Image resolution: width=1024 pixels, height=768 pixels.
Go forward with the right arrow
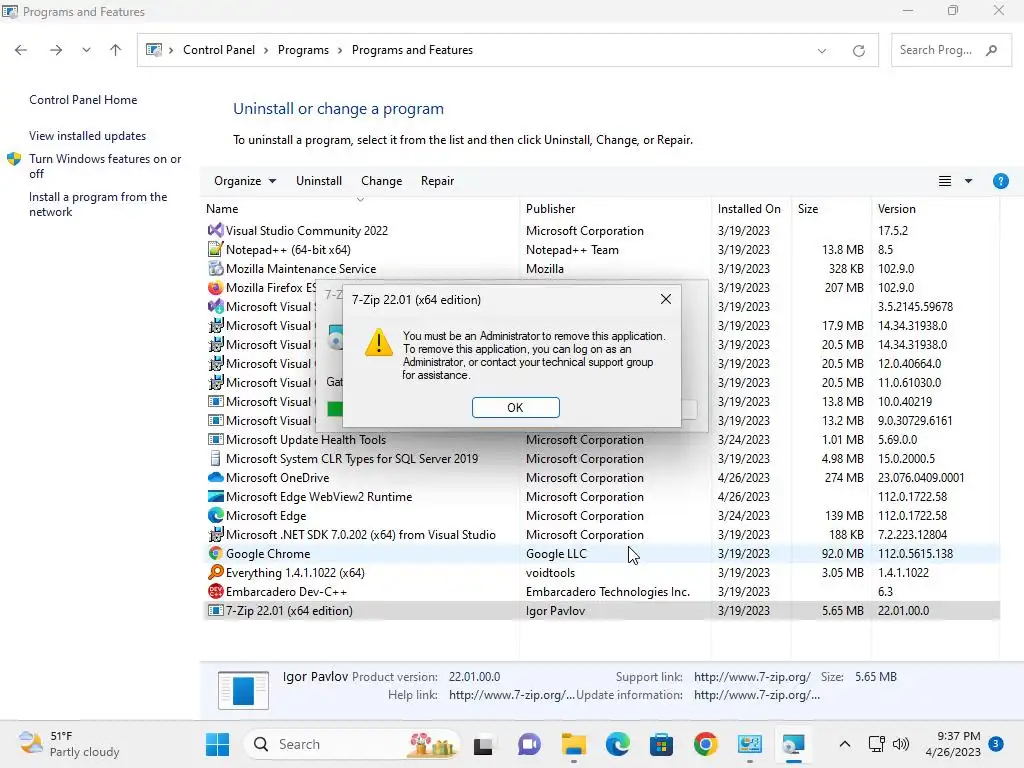56,50
